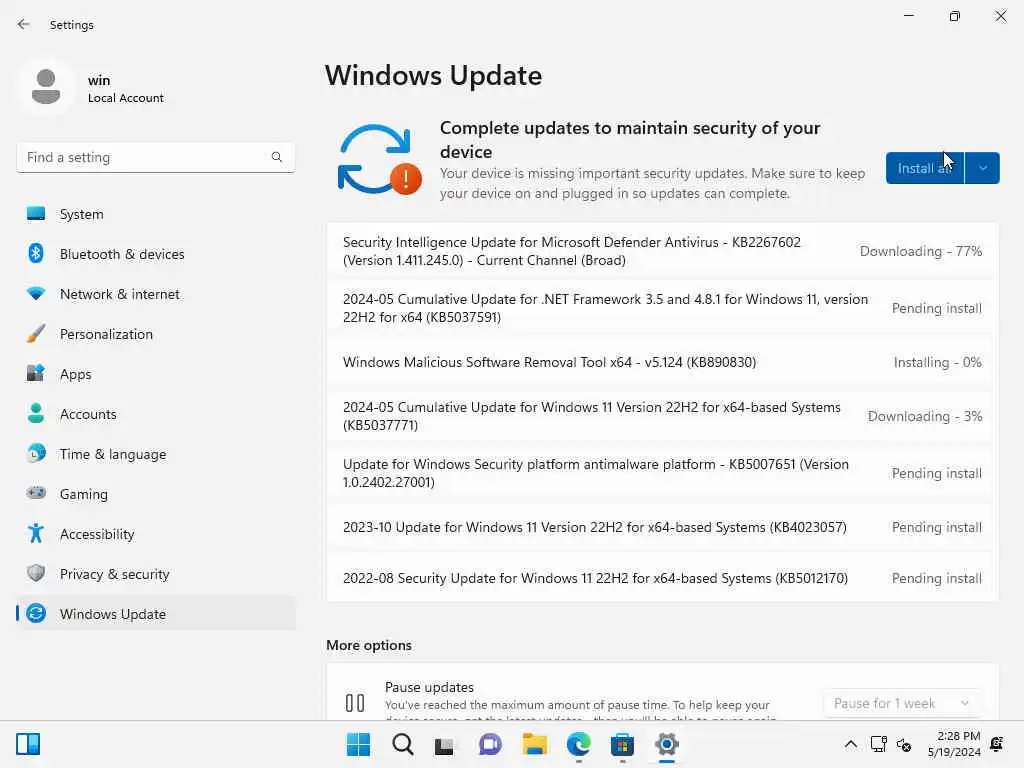The width and height of the screenshot is (1024, 768).
Task: Open Network & internet settings
Action: pyautogui.click(x=155, y=294)
